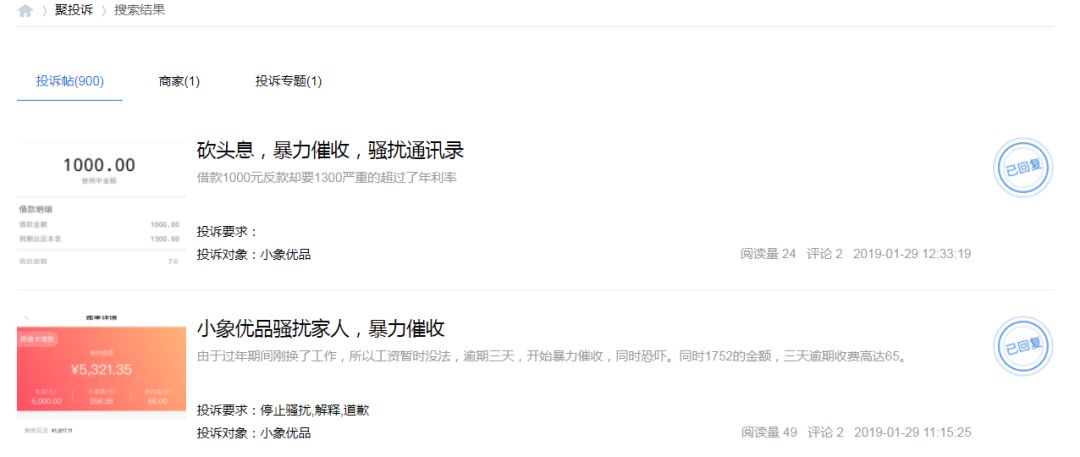The height and width of the screenshot is (457, 1080).
Task: Switch to the 投诉专题(1) tab
Action: [x=289, y=81]
